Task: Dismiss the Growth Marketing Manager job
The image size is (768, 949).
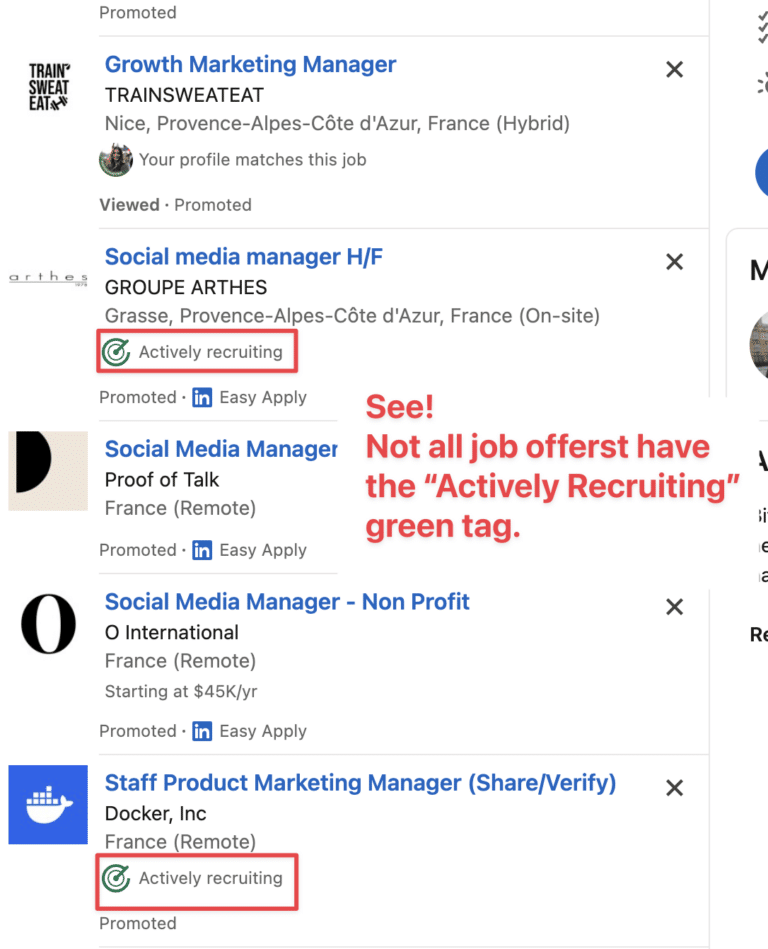Action: click(x=674, y=69)
